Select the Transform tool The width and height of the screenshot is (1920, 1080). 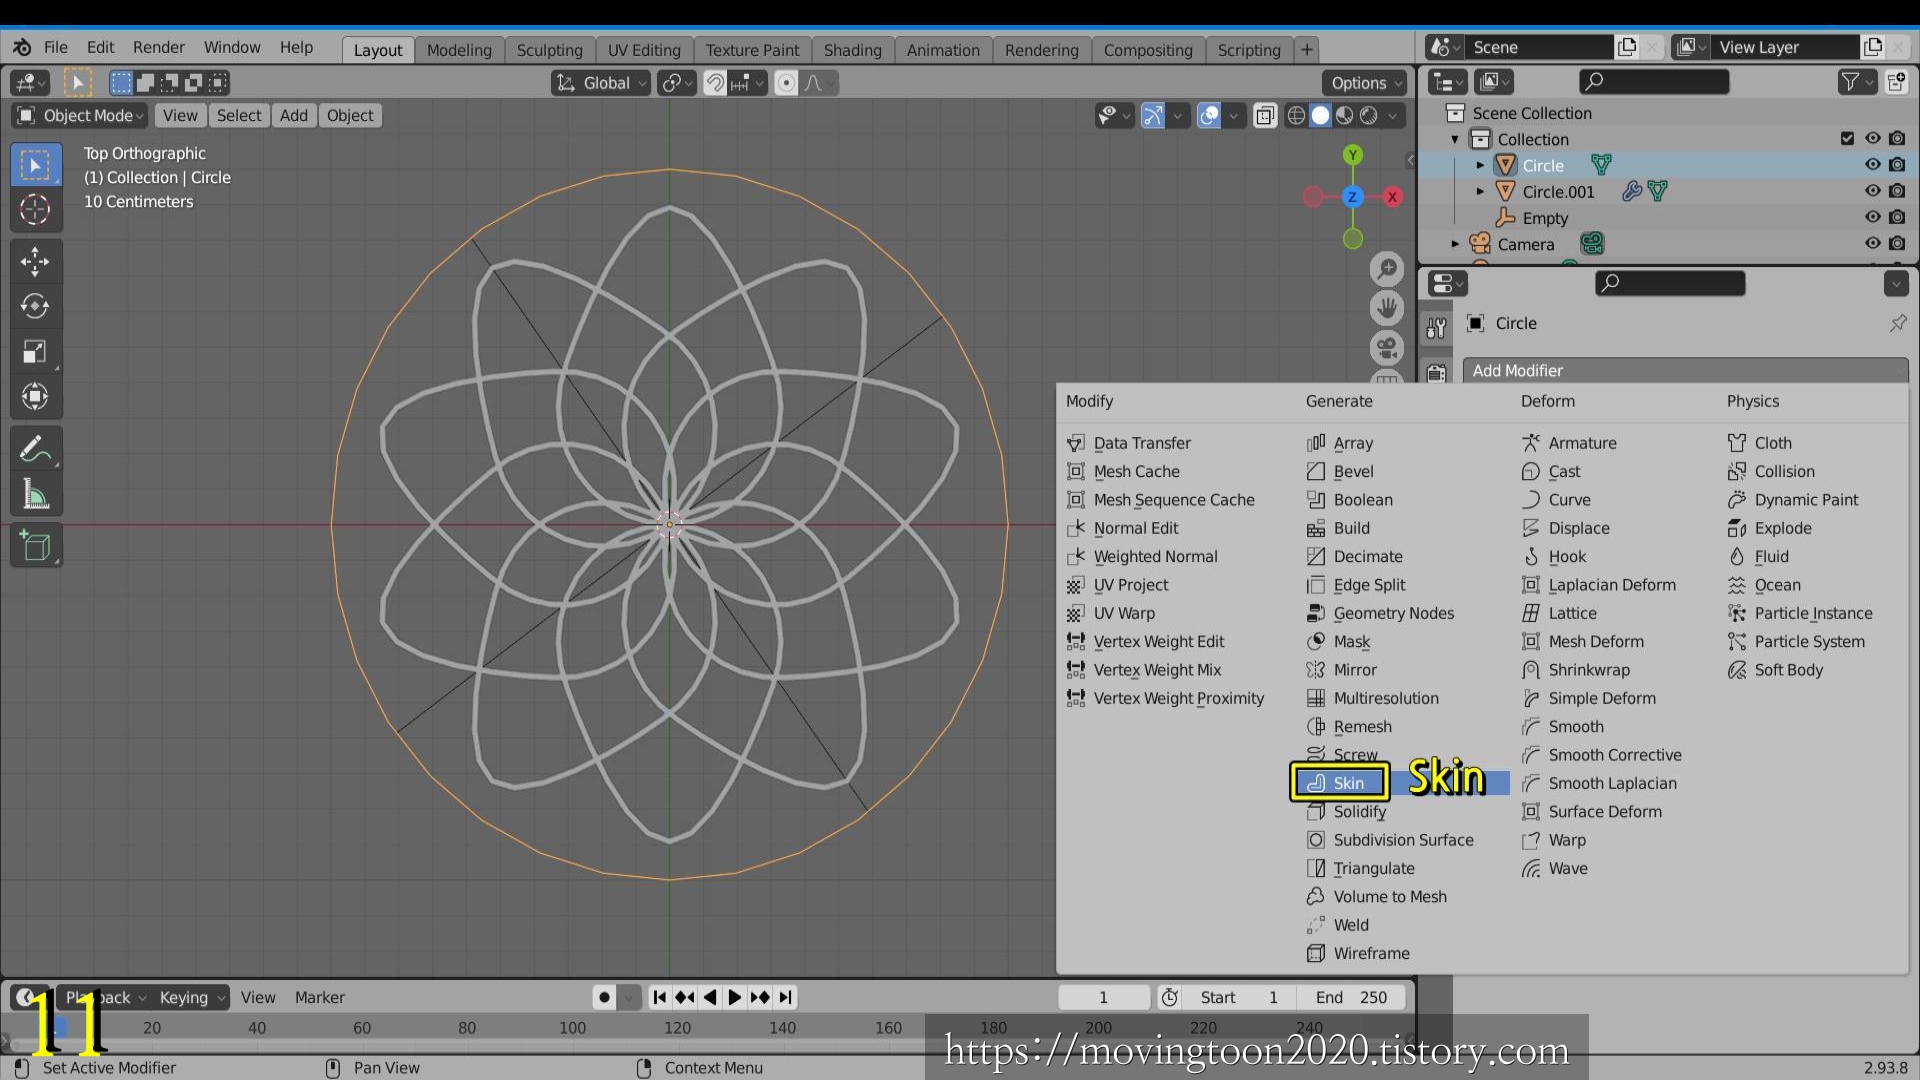pyautogui.click(x=36, y=397)
